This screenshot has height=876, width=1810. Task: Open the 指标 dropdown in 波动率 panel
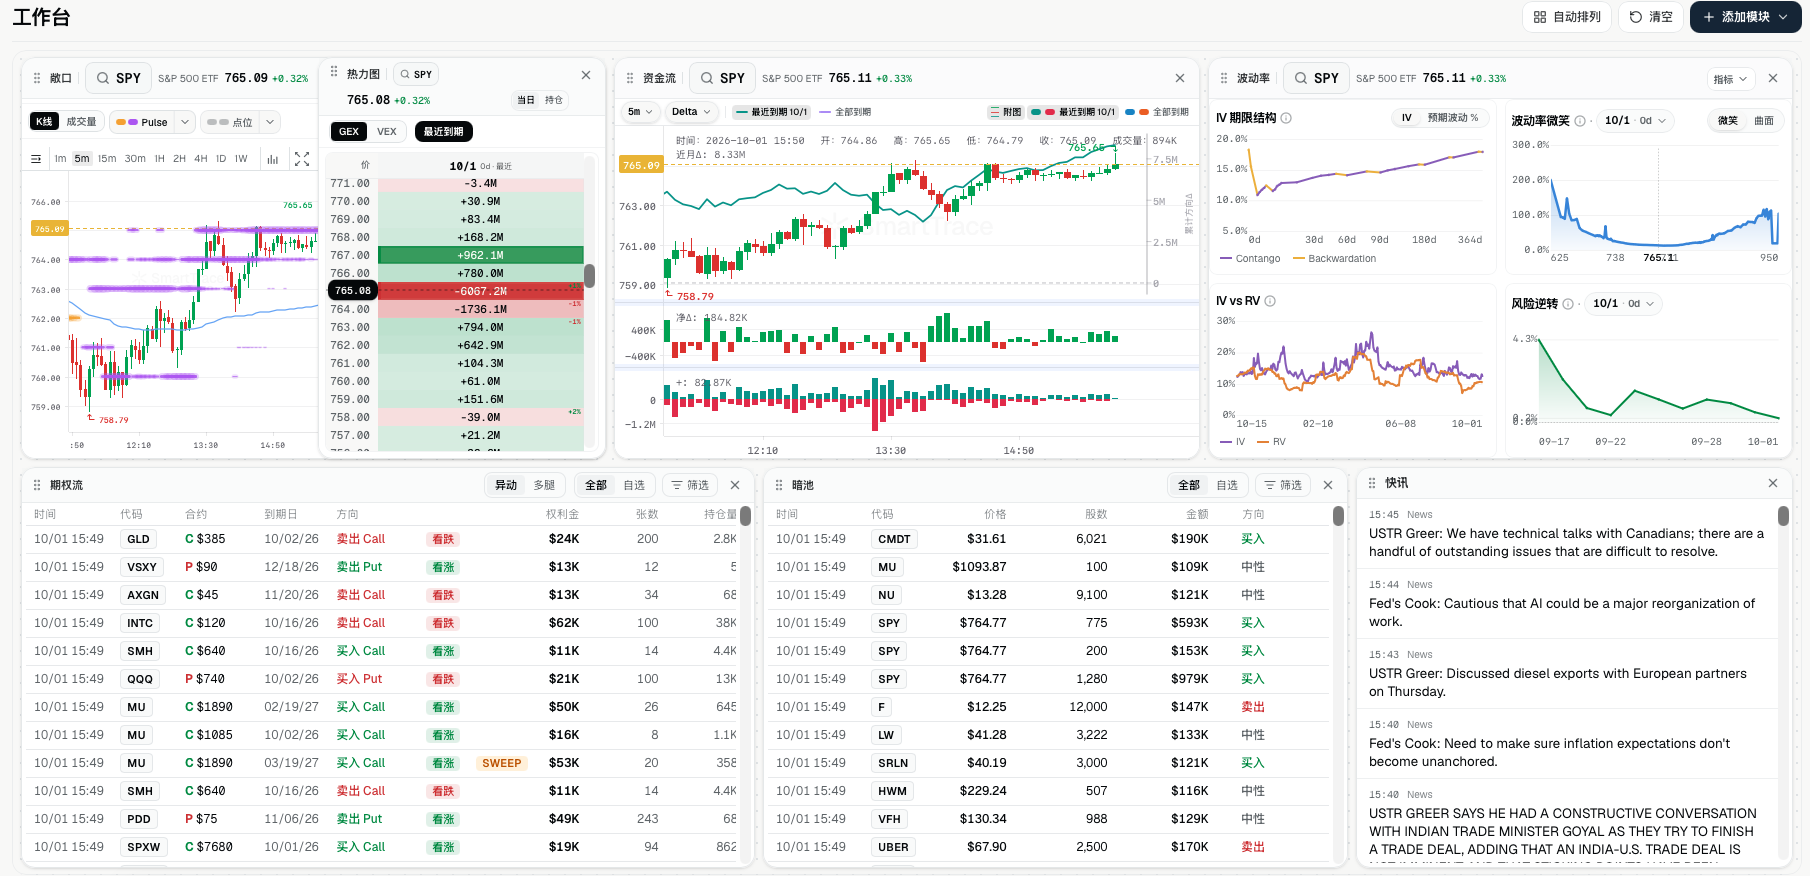[1730, 79]
